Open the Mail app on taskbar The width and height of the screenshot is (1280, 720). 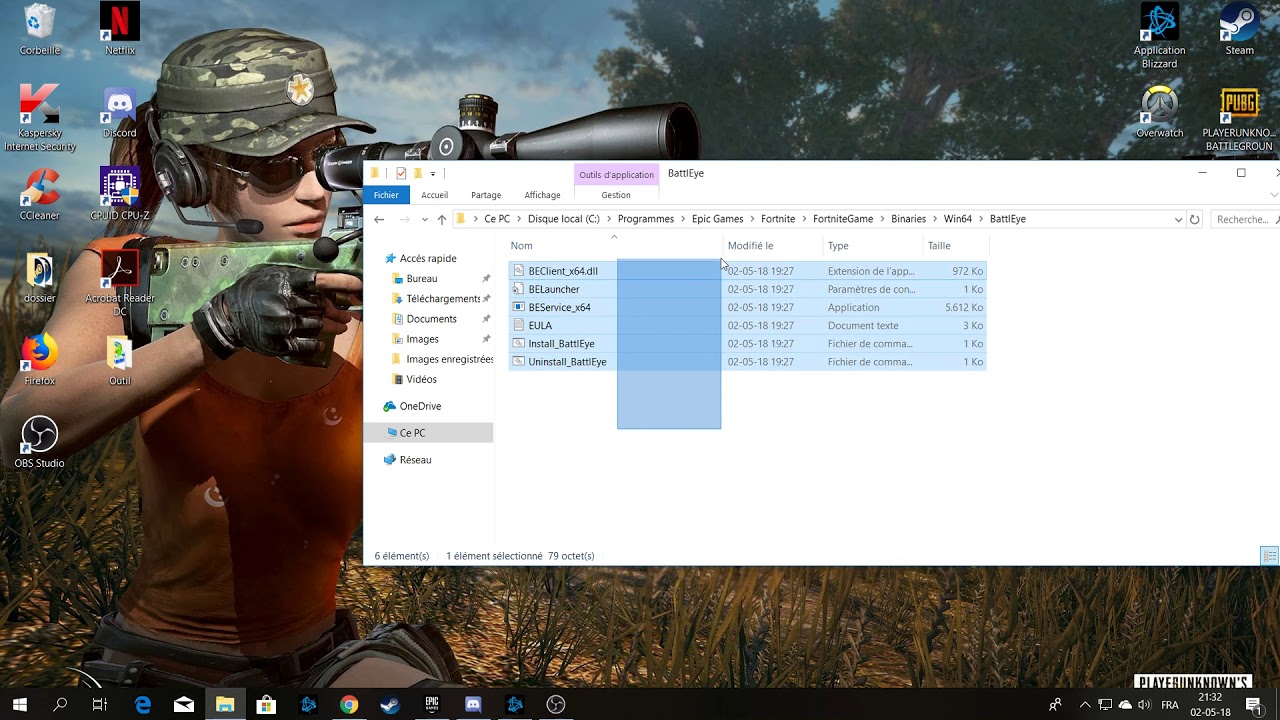point(184,705)
